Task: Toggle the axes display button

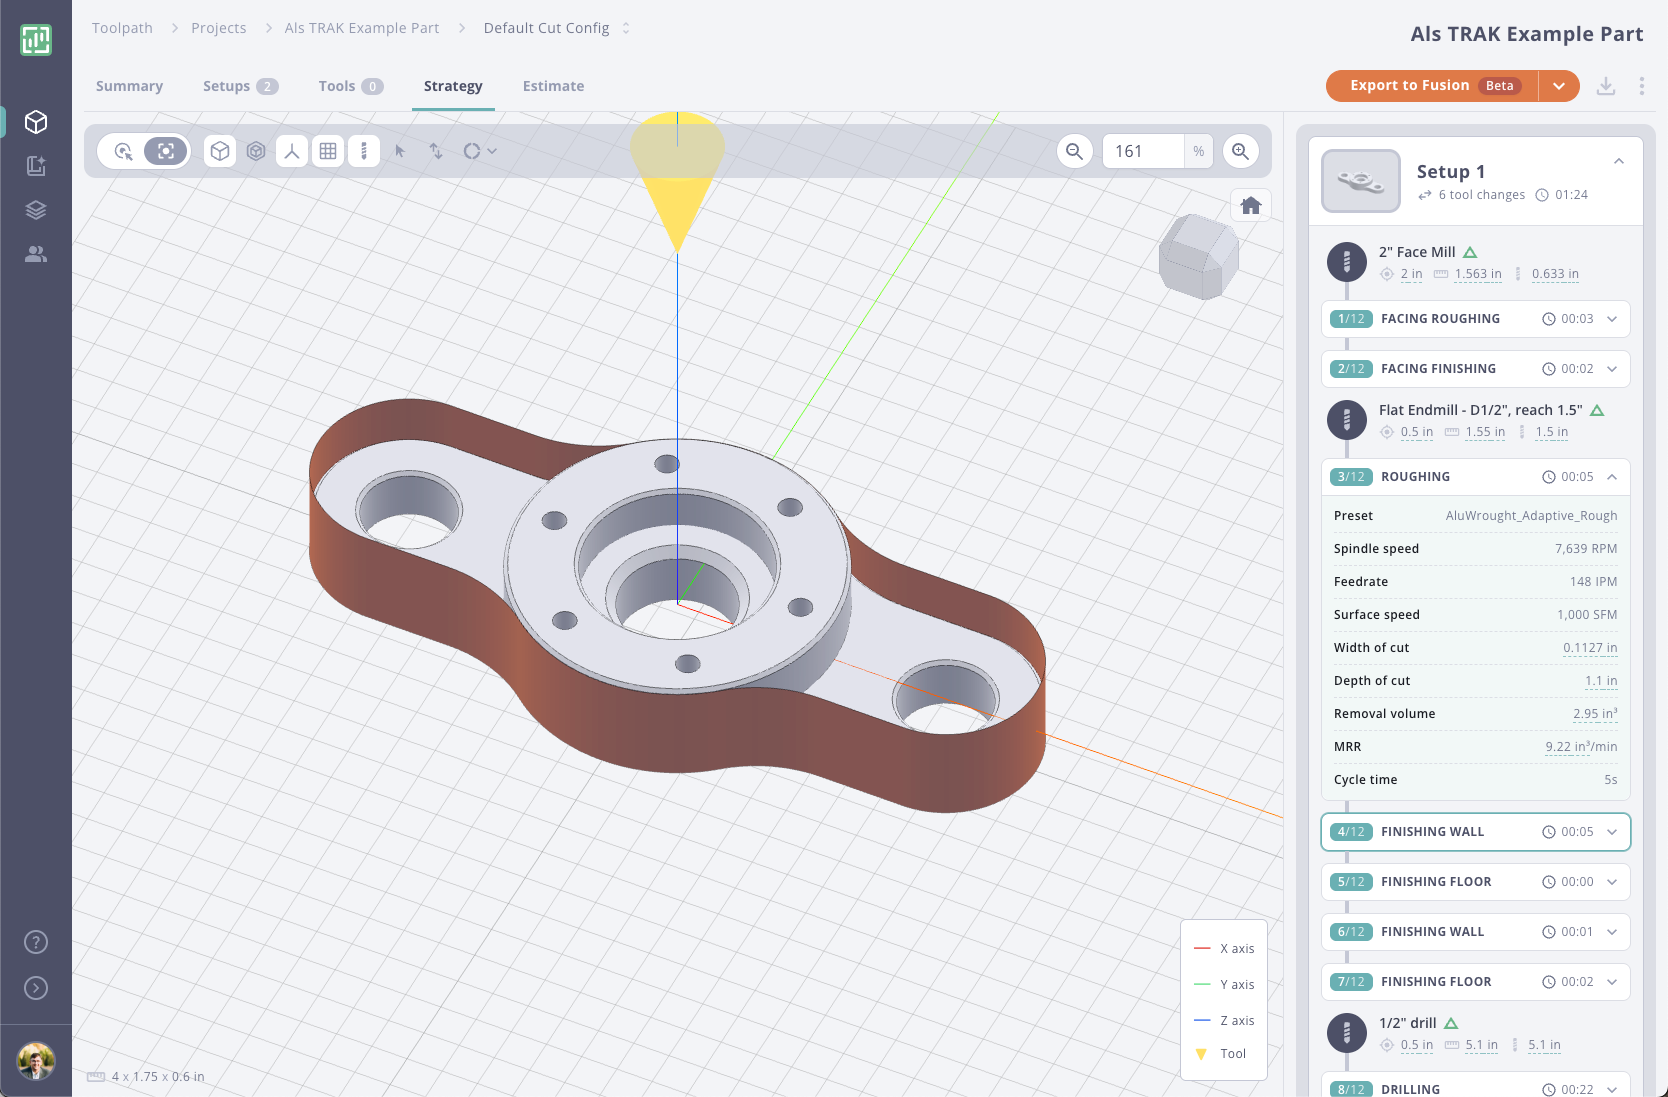Action: 292,151
